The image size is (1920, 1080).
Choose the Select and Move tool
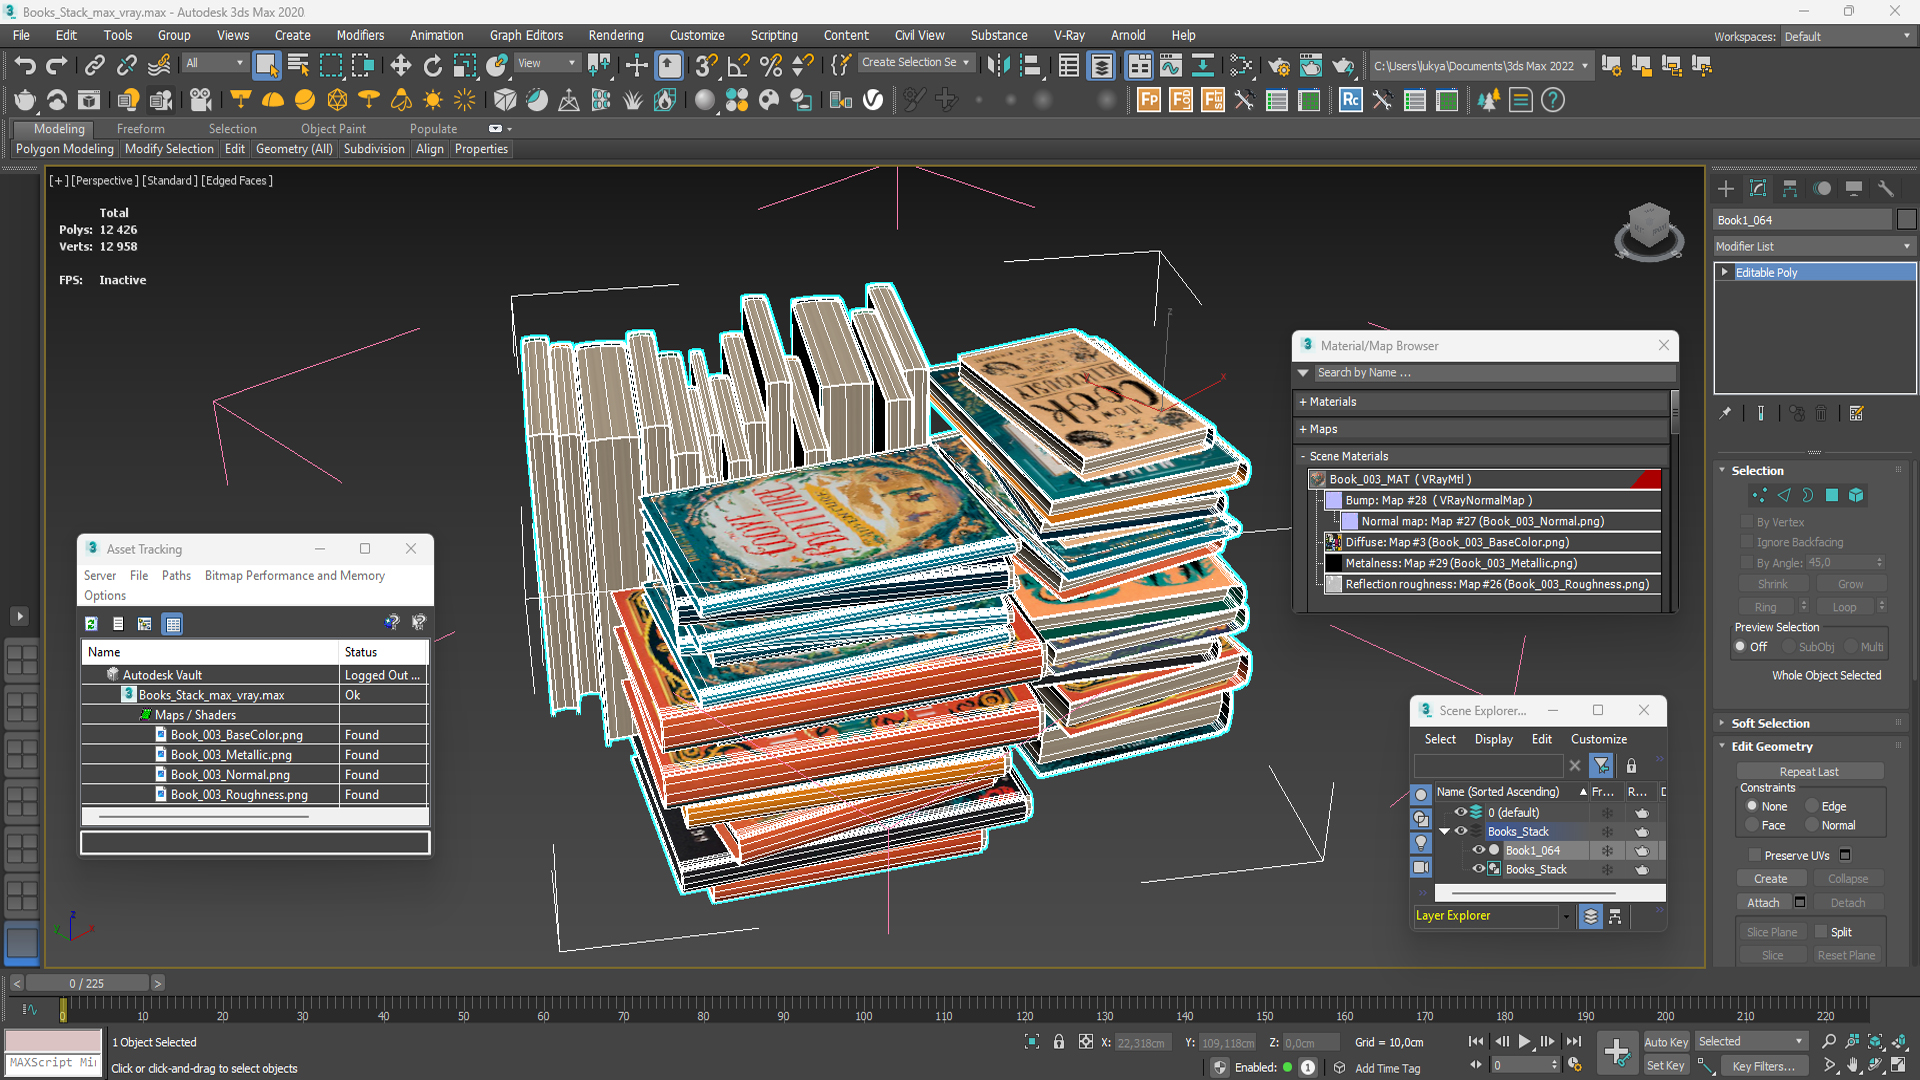(x=400, y=66)
